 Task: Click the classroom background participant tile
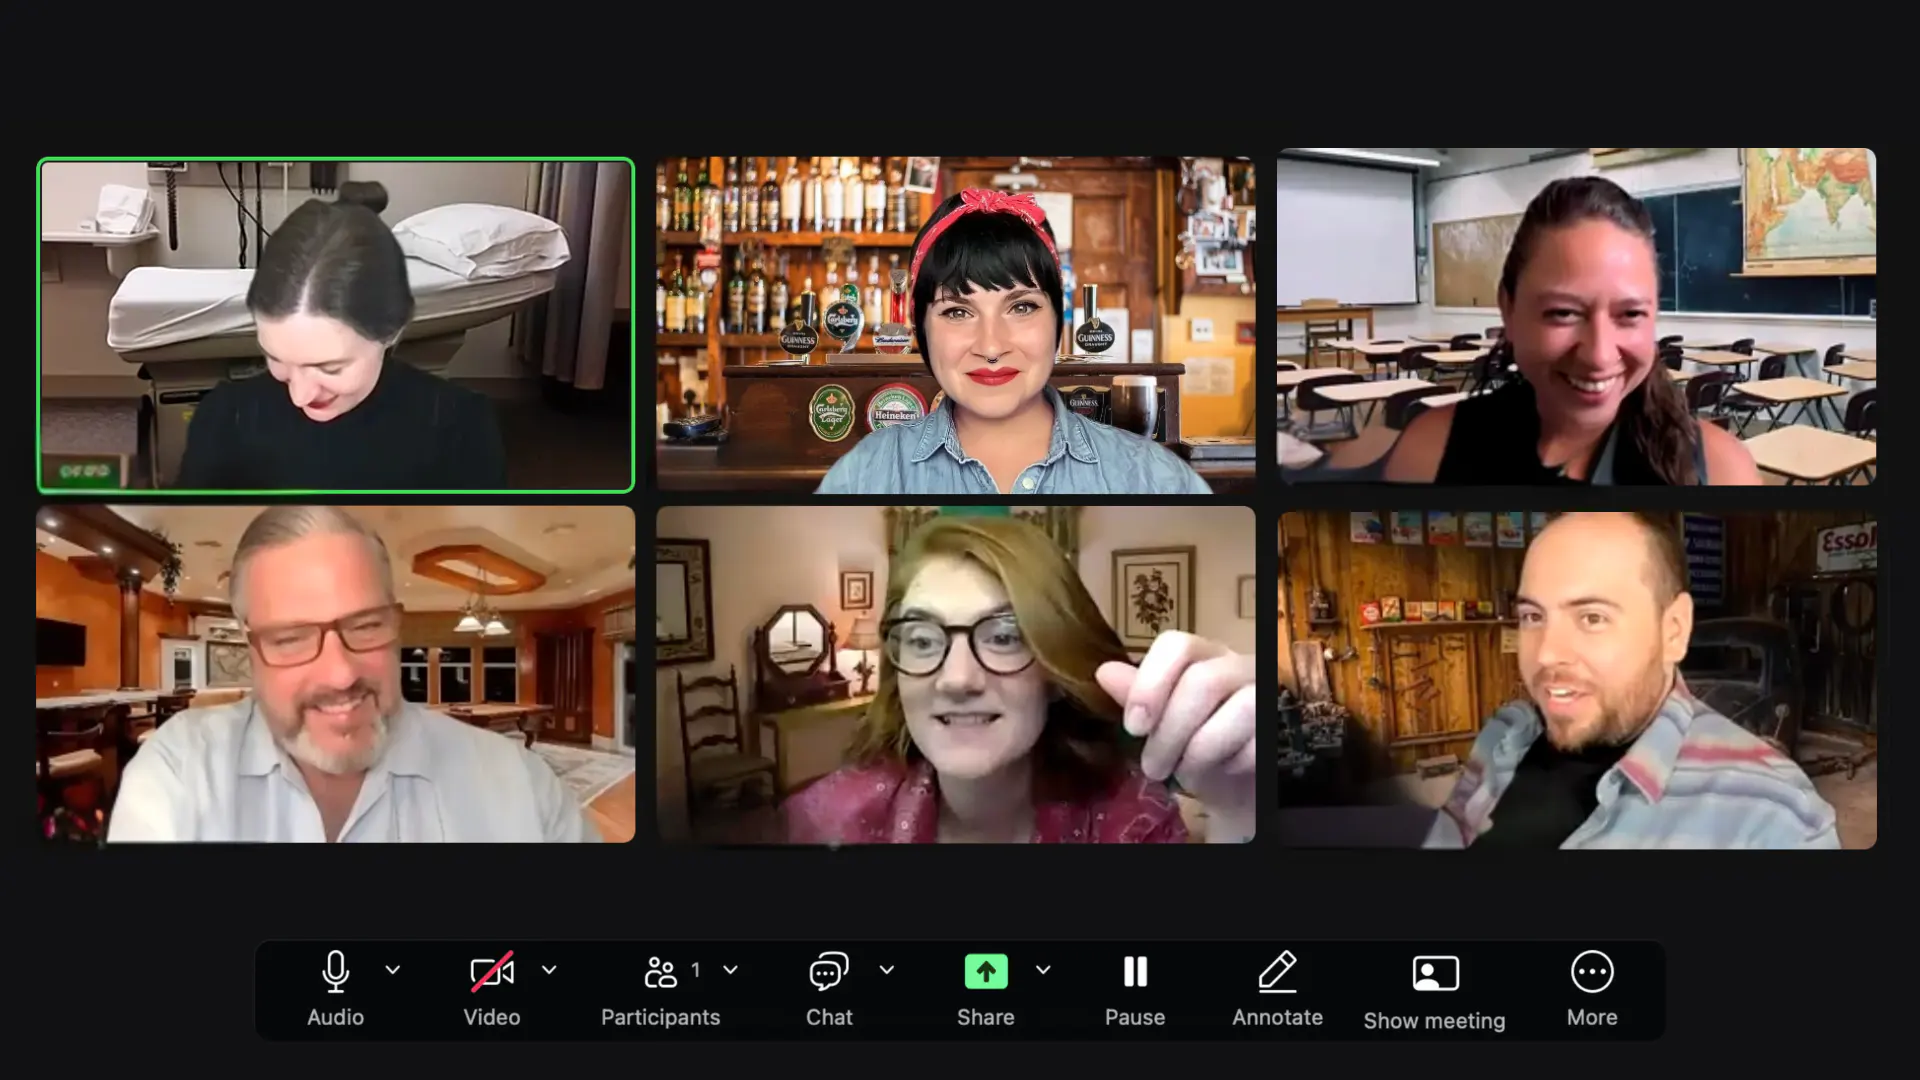pos(1576,317)
